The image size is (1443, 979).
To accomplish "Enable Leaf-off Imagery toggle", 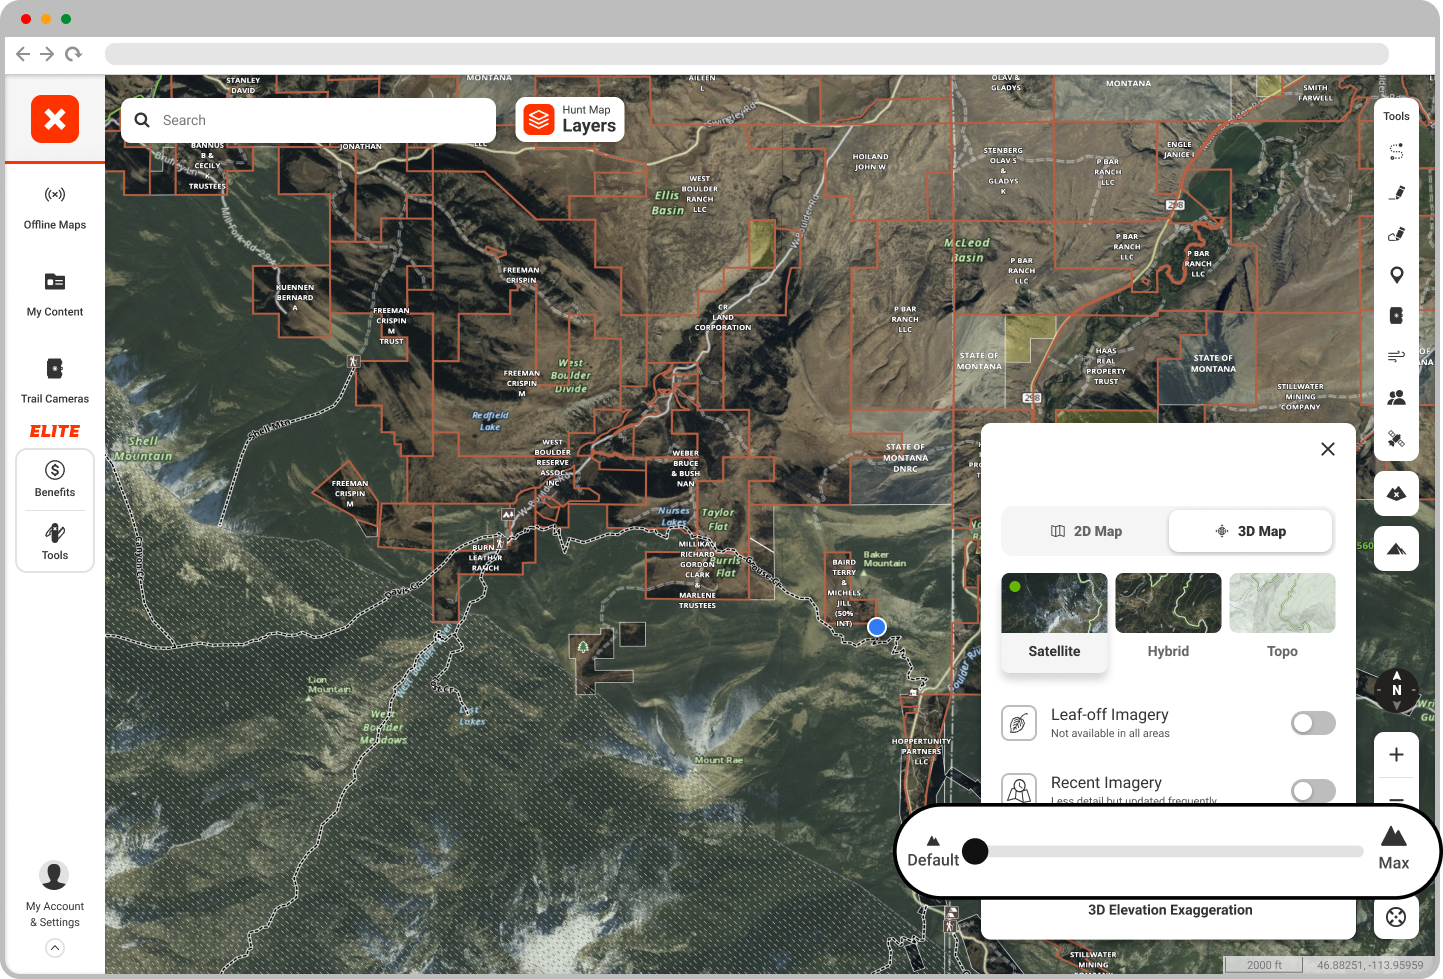I will (1313, 723).
